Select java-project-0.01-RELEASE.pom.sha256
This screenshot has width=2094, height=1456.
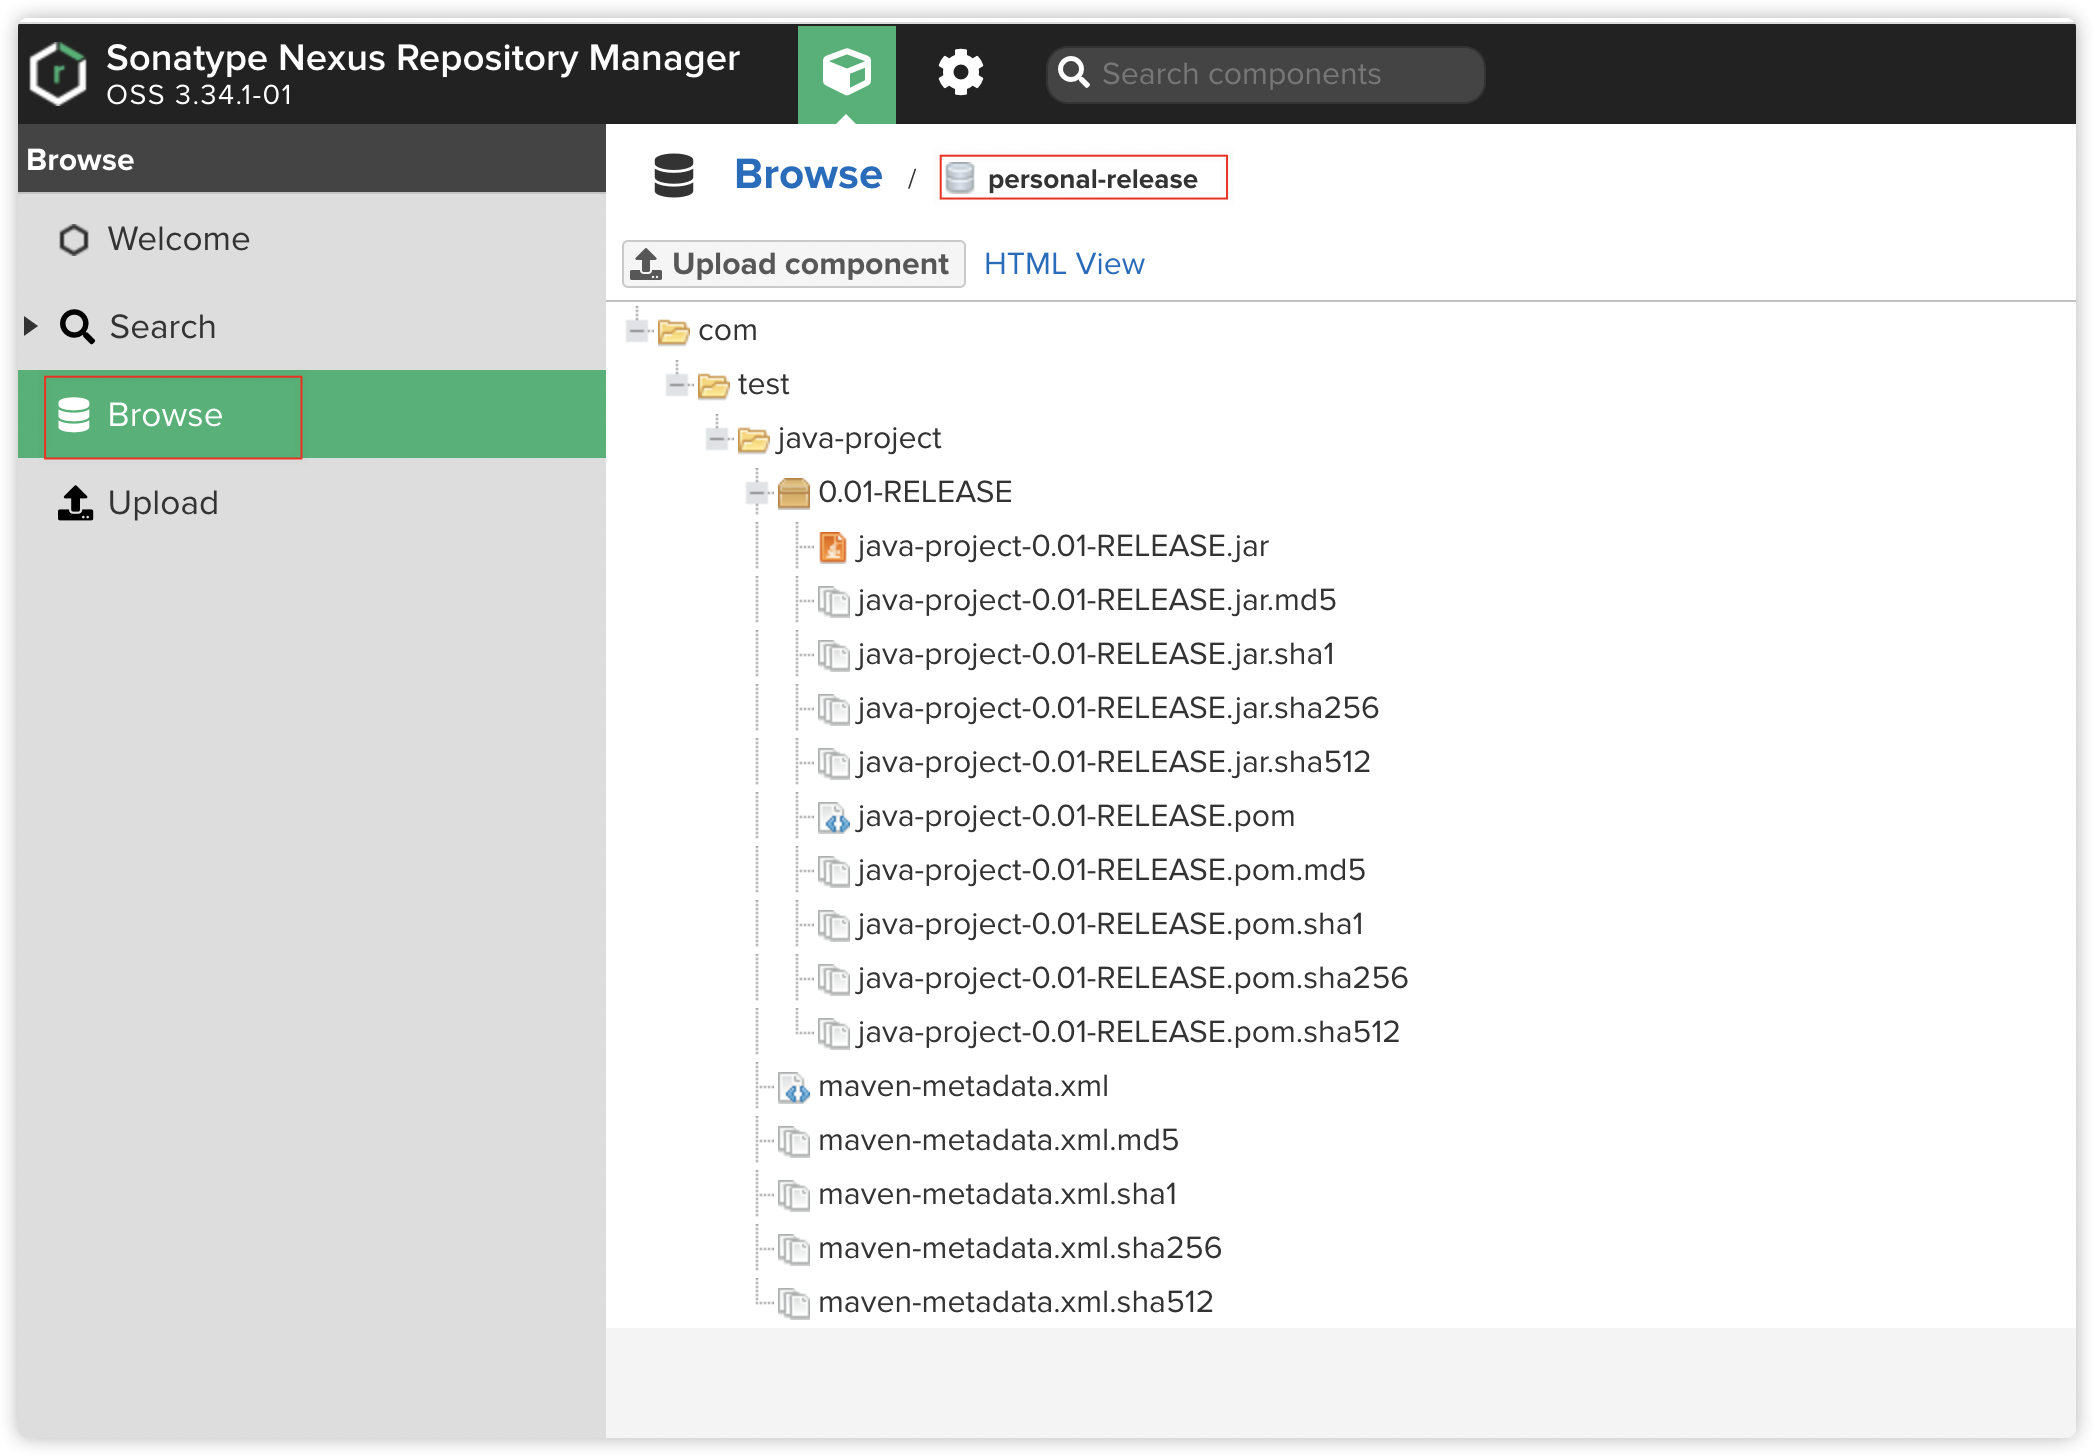1132,978
